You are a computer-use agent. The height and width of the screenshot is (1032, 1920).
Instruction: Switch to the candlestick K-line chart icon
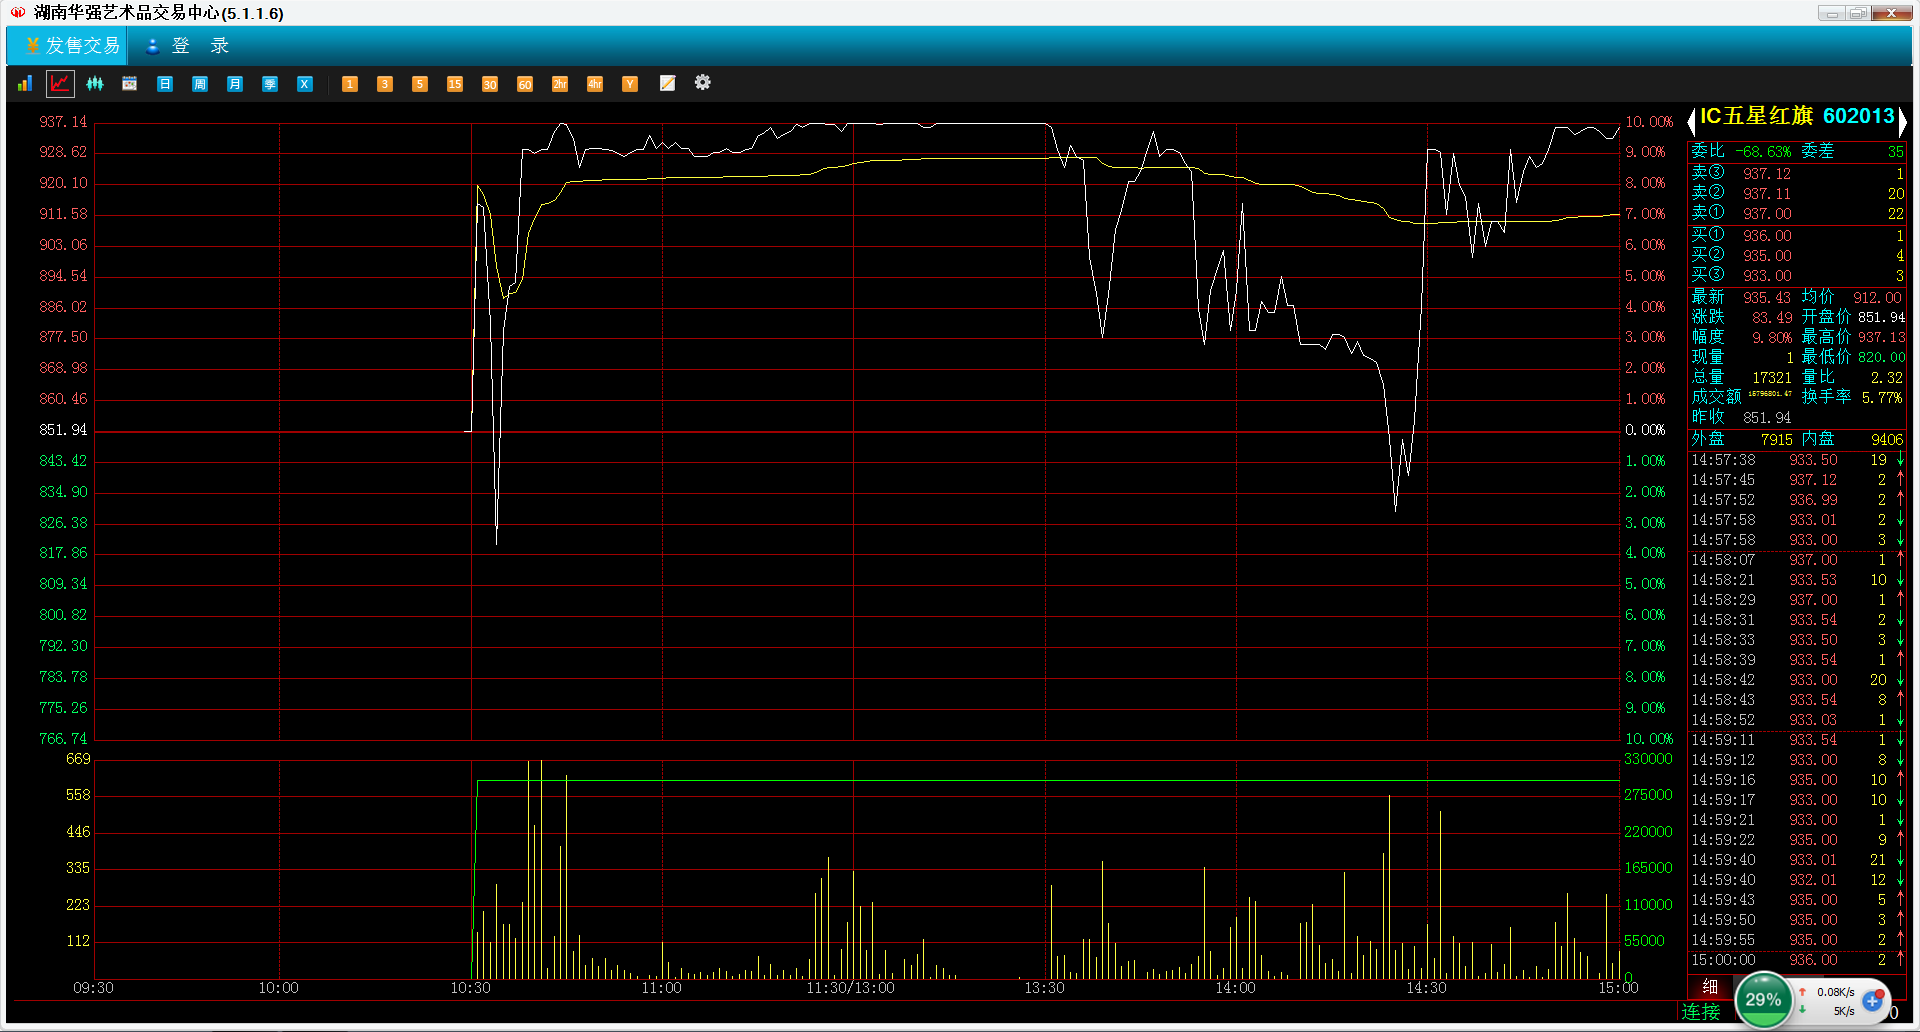click(95, 84)
